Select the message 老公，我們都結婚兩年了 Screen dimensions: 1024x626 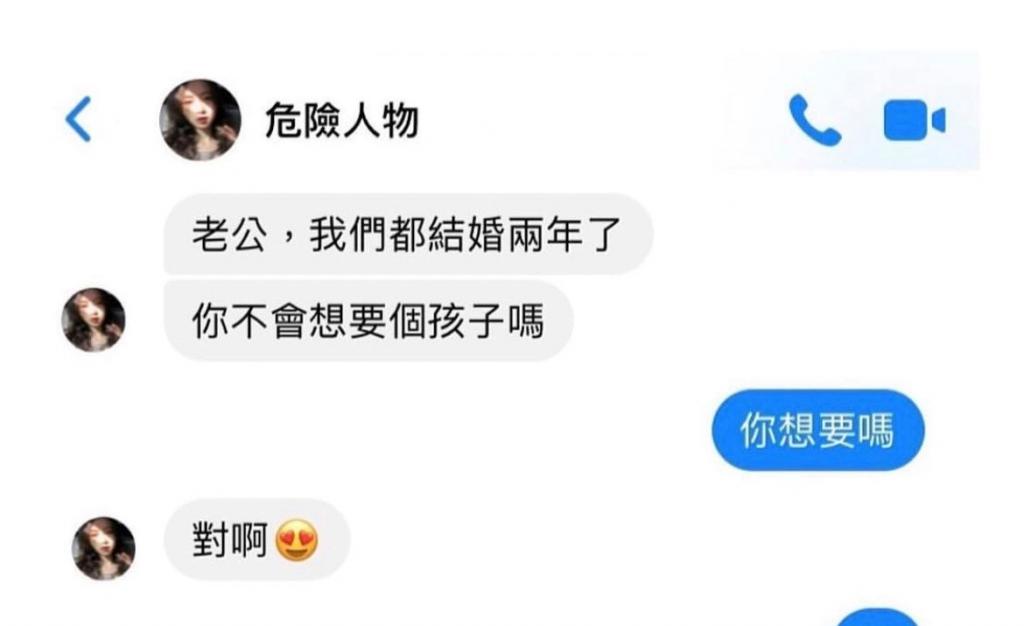(408, 234)
